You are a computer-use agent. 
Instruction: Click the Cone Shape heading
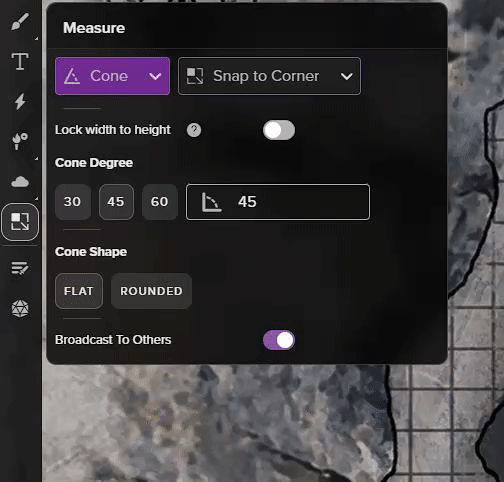click(91, 252)
